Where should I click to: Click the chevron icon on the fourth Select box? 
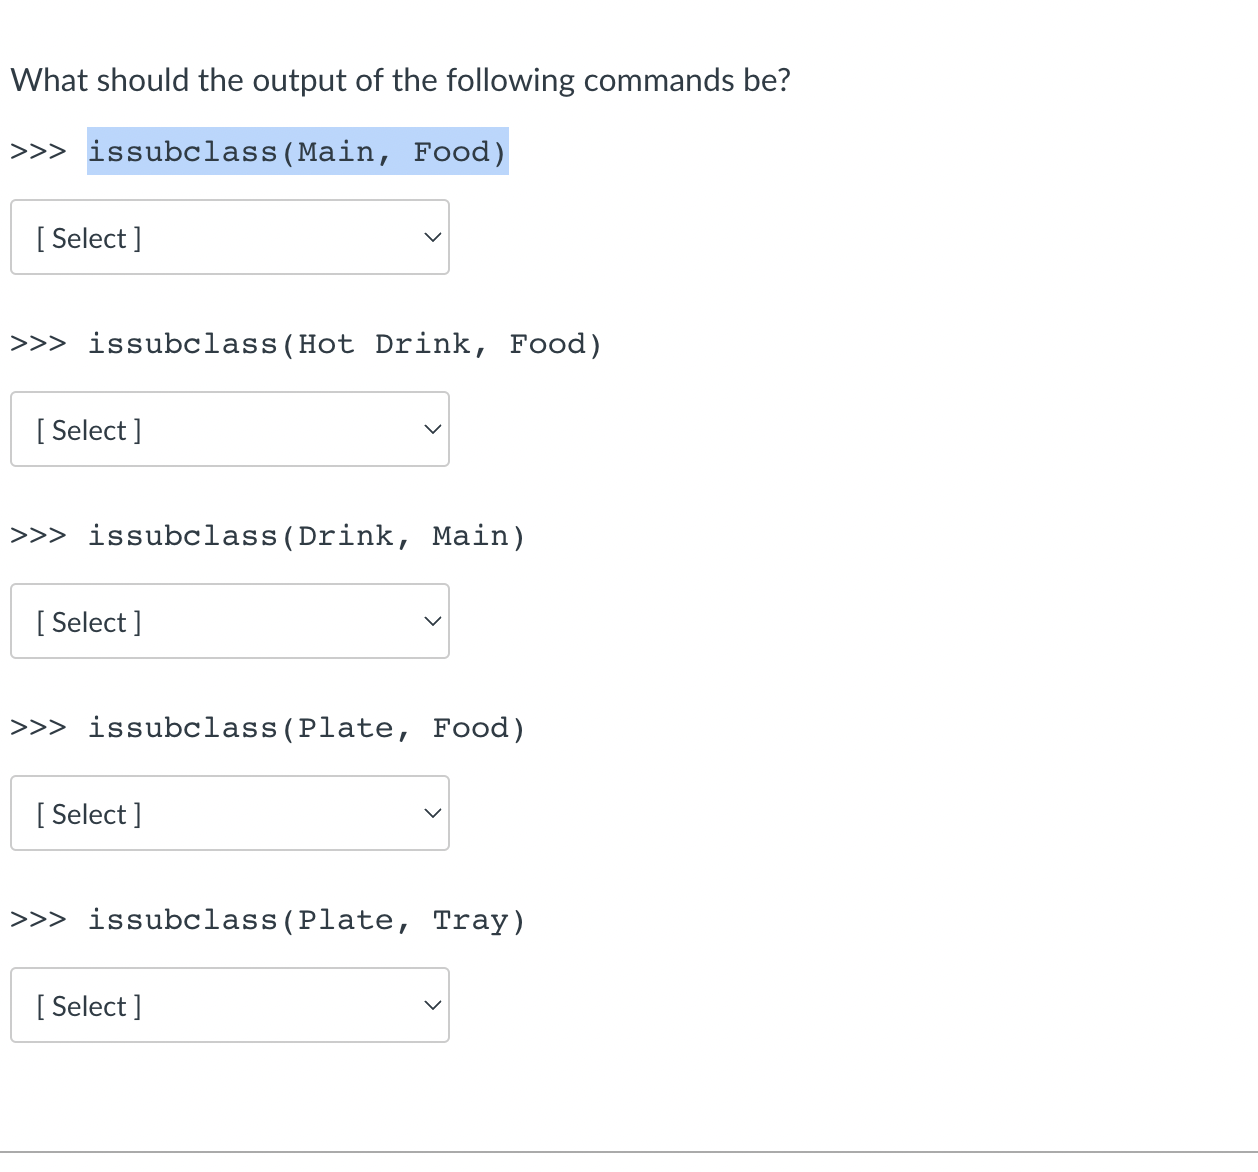click(x=432, y=813)
